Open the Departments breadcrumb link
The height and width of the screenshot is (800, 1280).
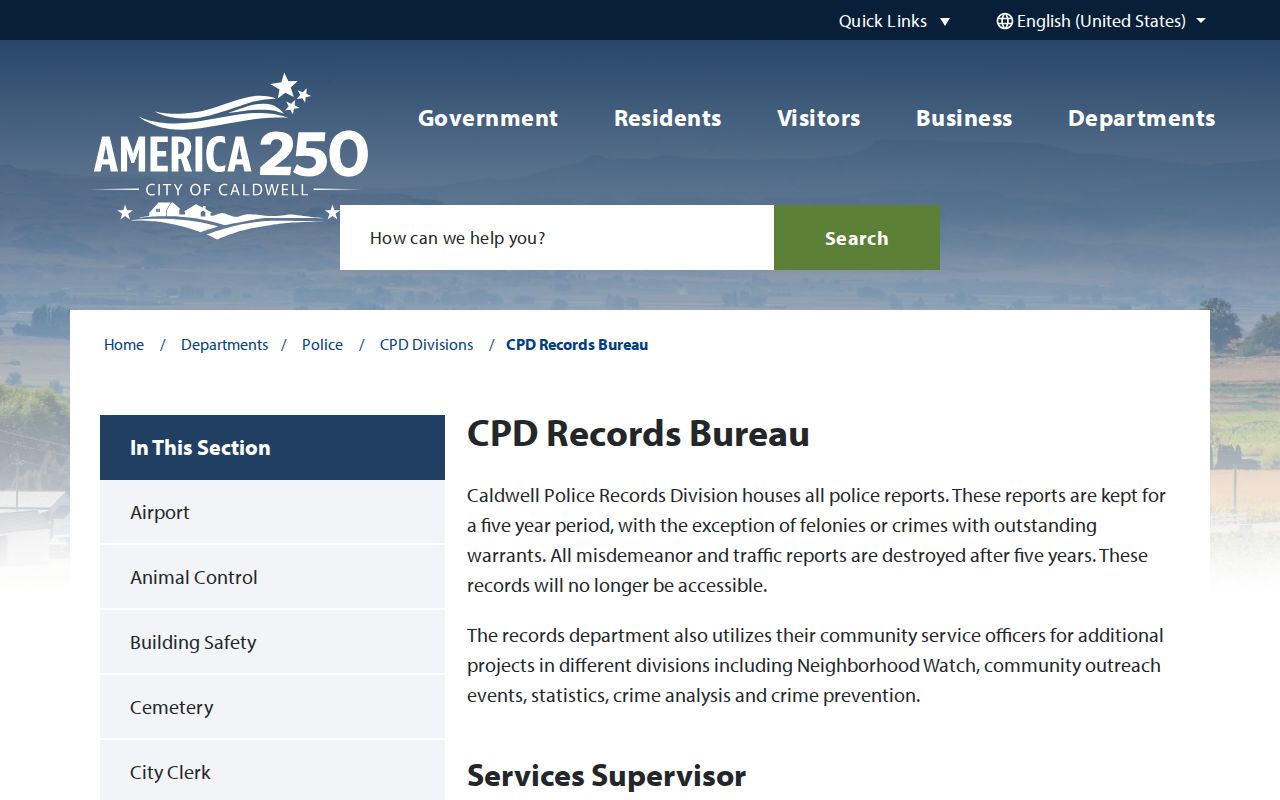(x=224, y=344)
